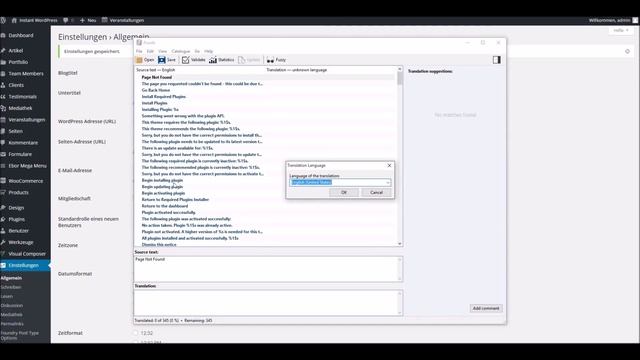Viewport: 640px width, 360px height.
Task: Click the Kommentare bubble icon in WordPress sidebar
Action: tap(3, 143)
